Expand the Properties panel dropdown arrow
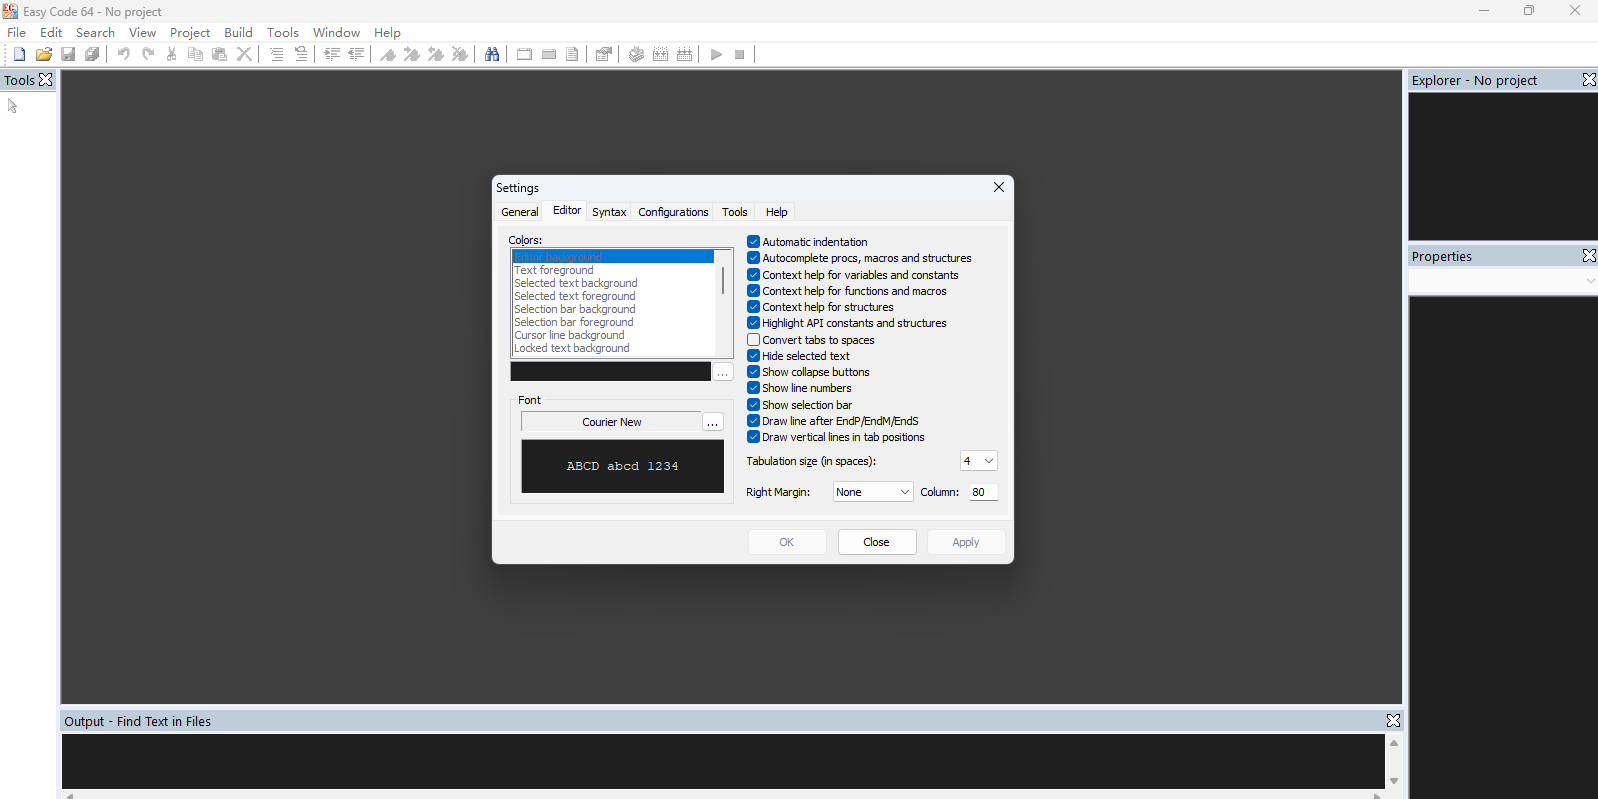1598x799 pixels. [x=1589, y=281]
